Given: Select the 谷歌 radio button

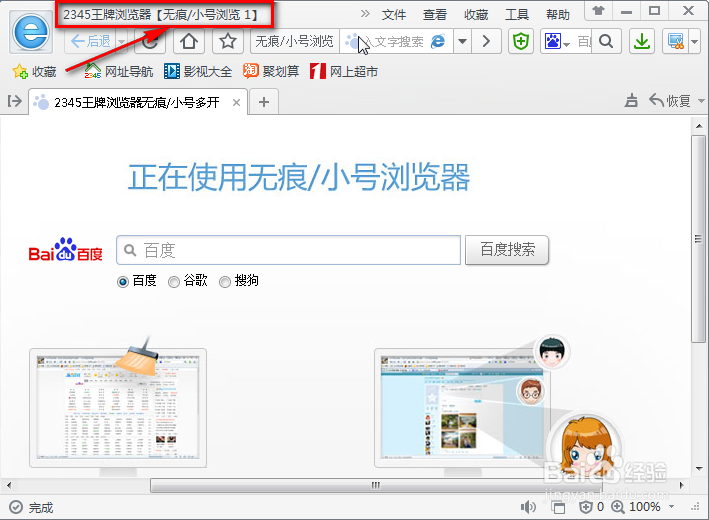Looking at the screenshot, I should point(174,282).
